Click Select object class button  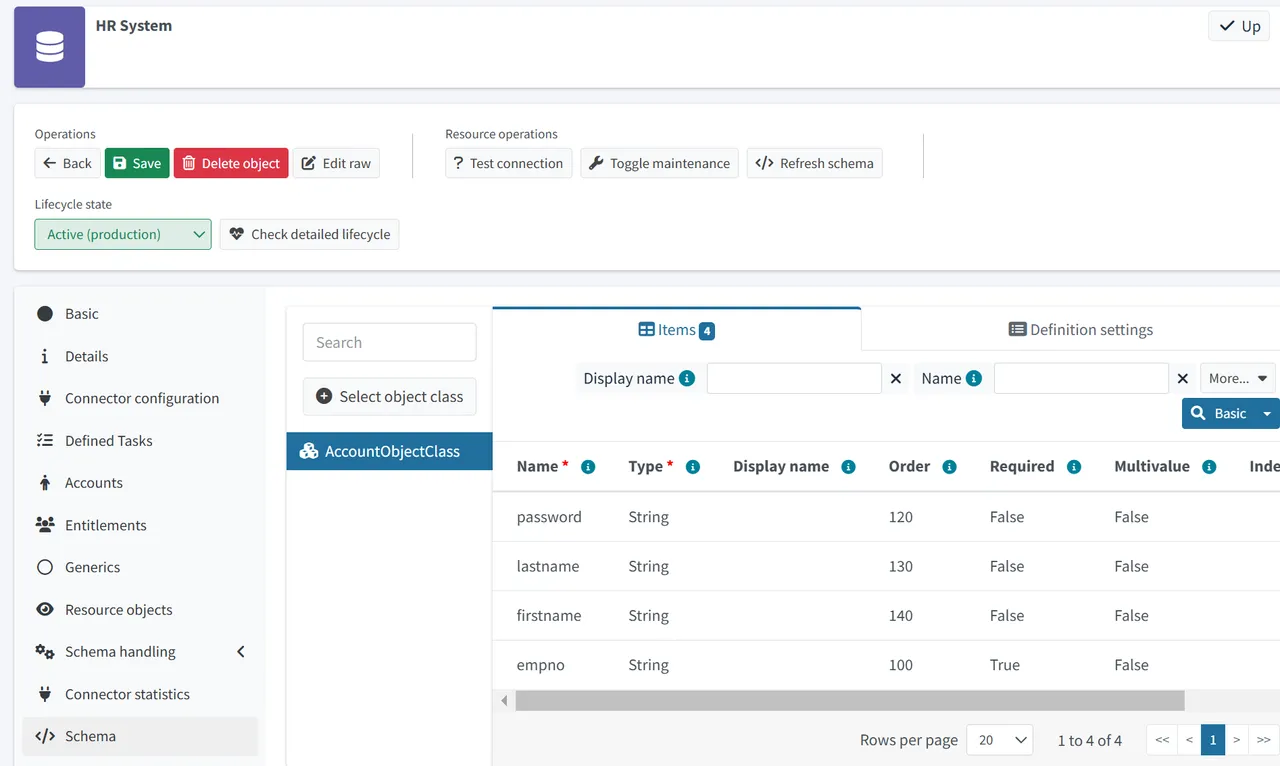[x=390, y=396]
